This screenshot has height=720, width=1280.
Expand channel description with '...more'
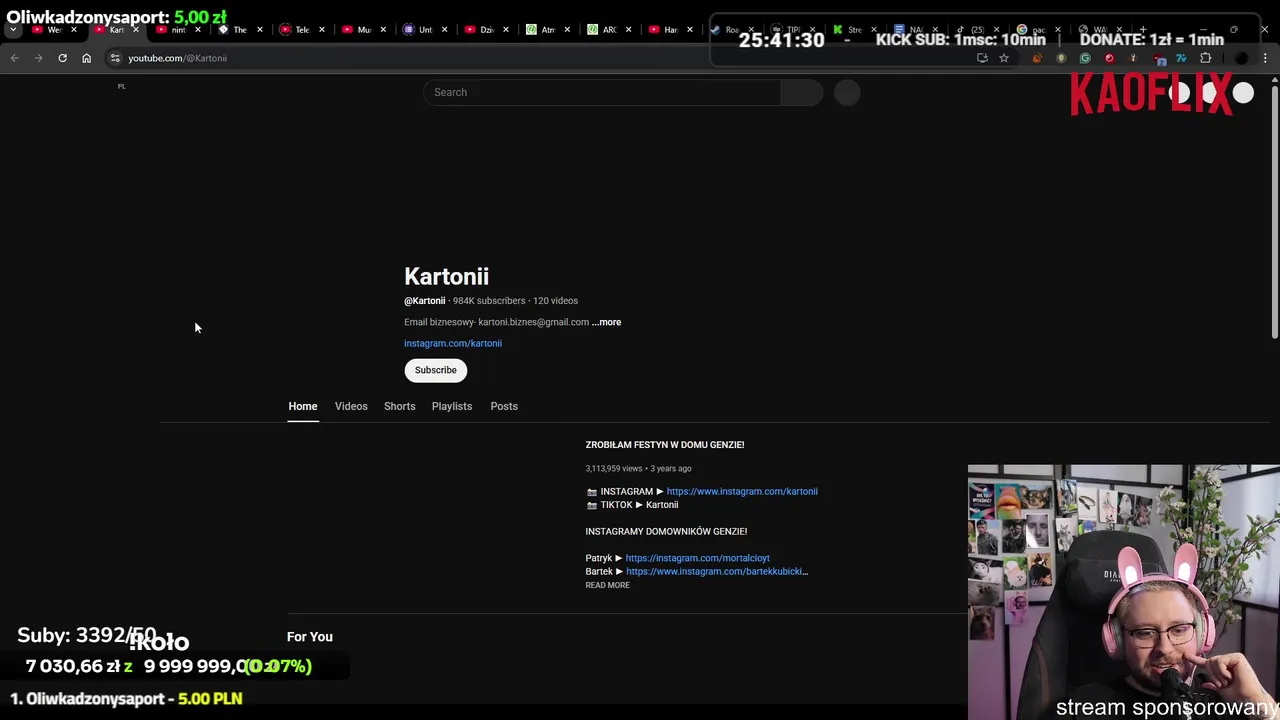(x=606, y=322)
